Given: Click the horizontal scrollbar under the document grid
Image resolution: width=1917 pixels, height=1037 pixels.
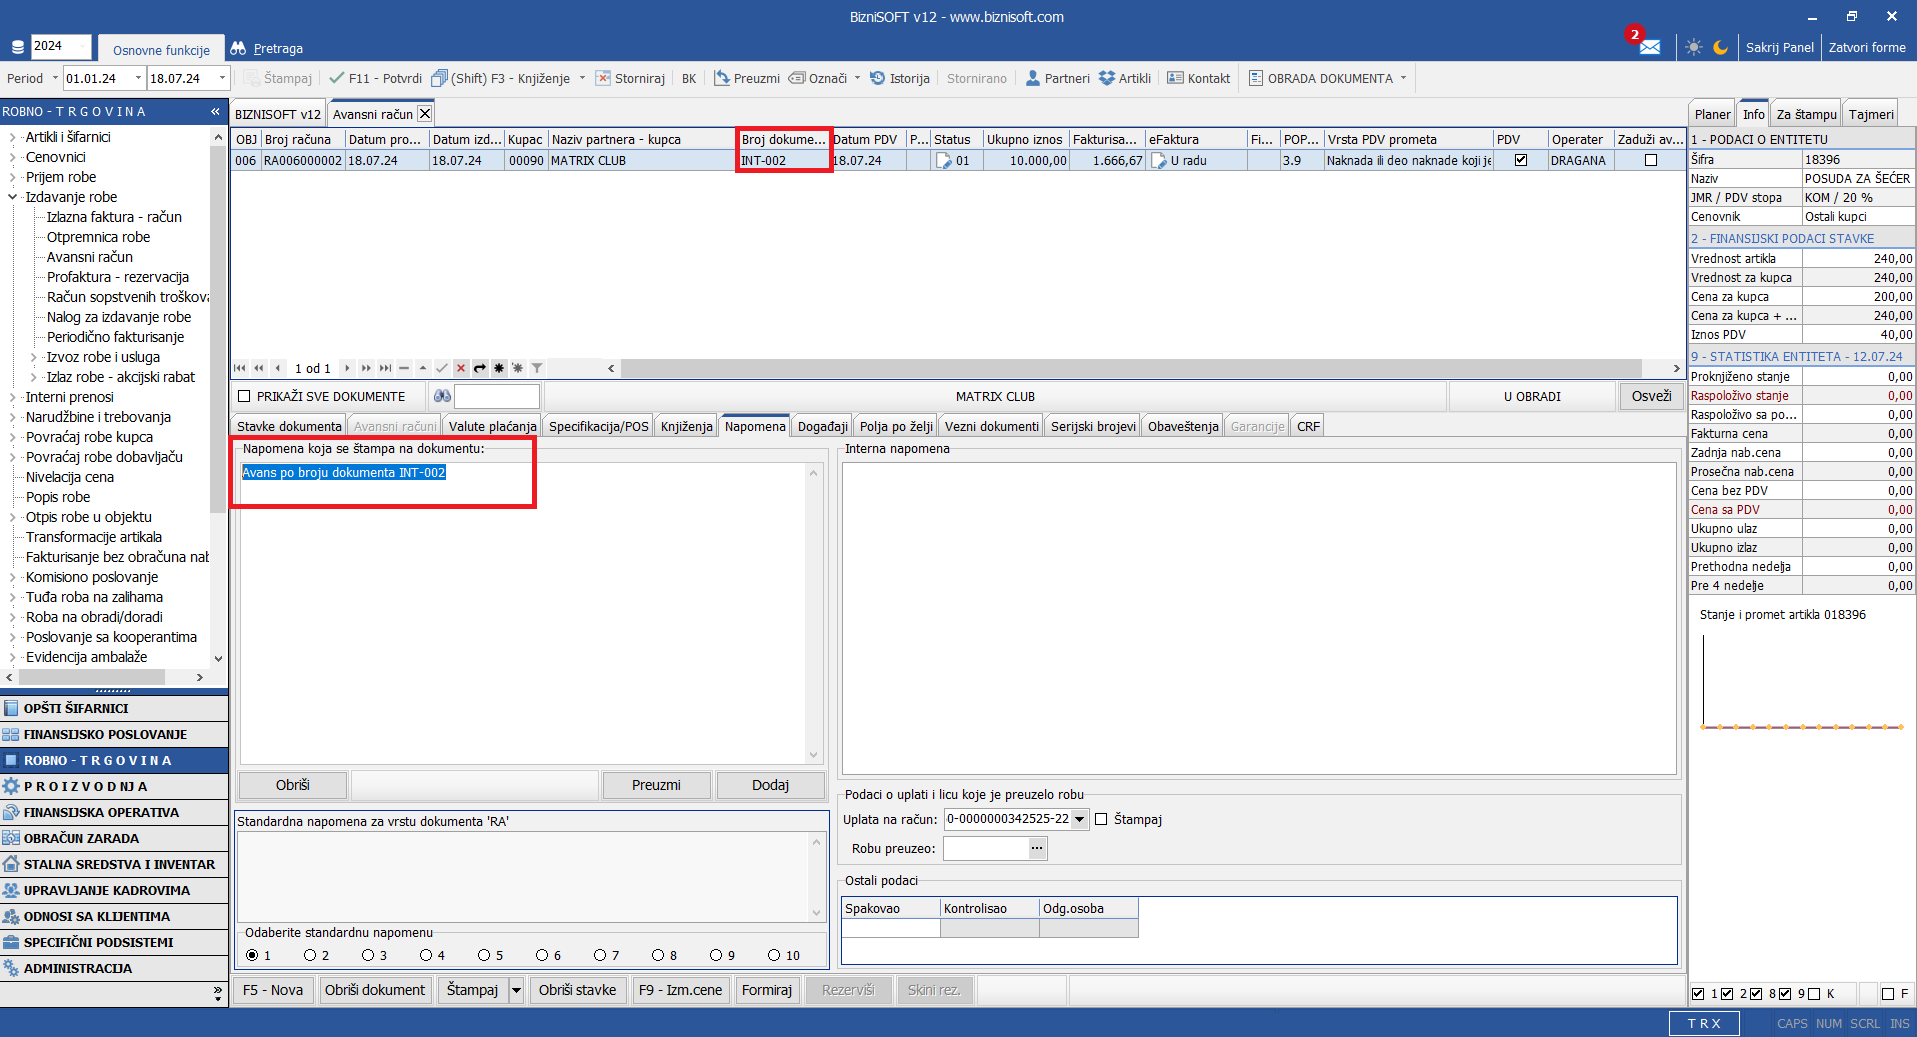Looking at the screenshot, I should (1130, 368).
